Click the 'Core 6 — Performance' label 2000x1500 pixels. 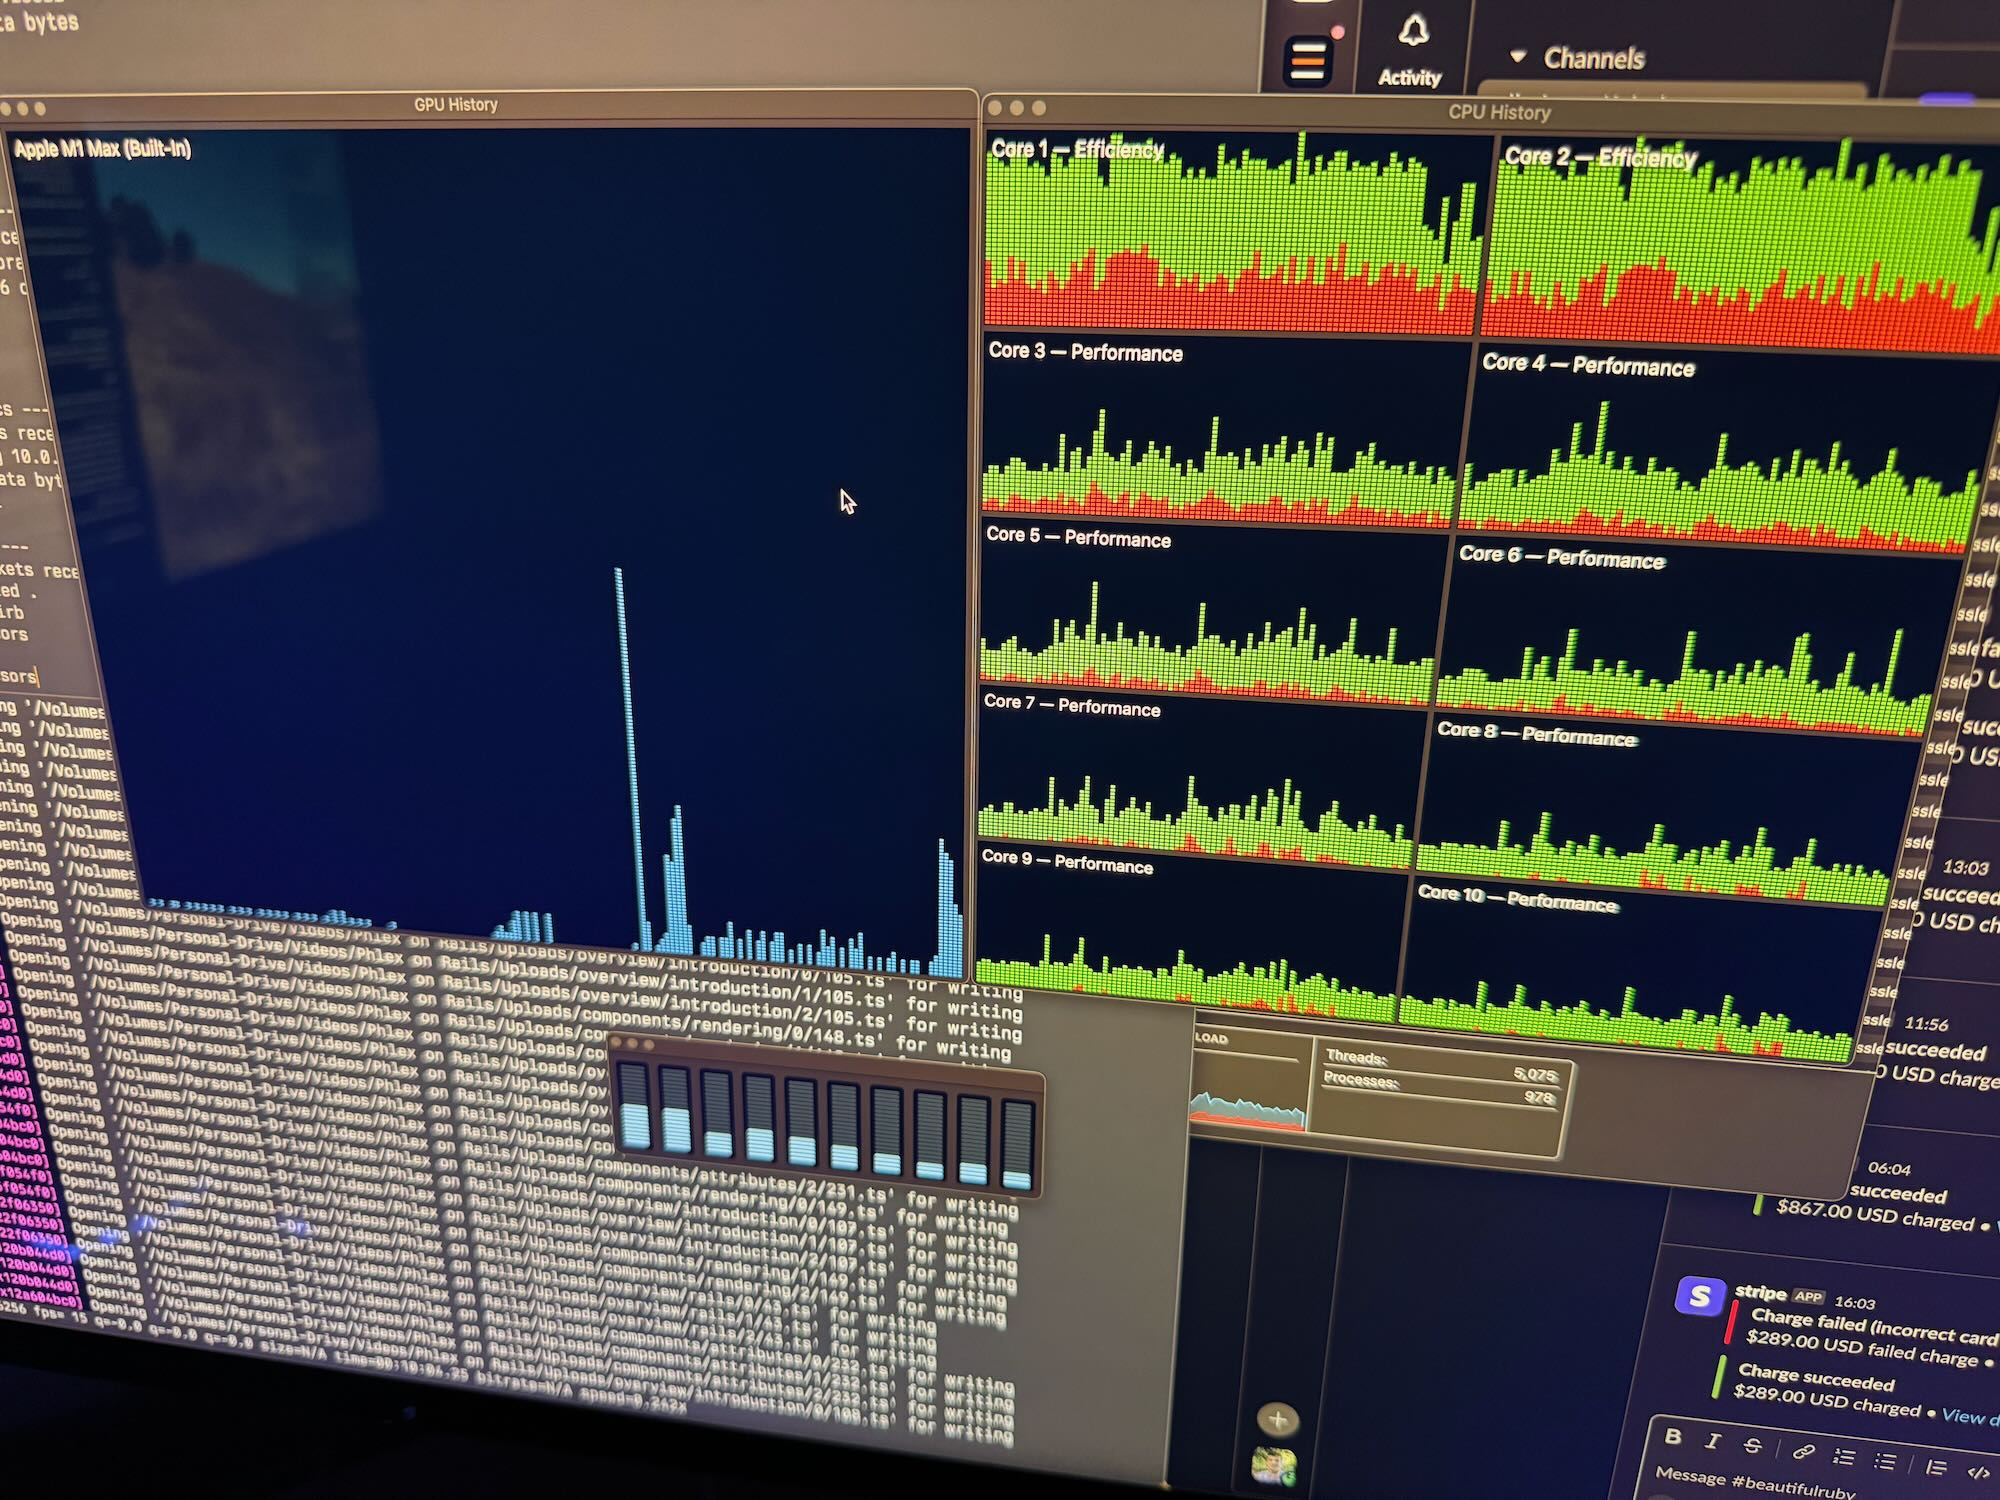[1562, 557]
